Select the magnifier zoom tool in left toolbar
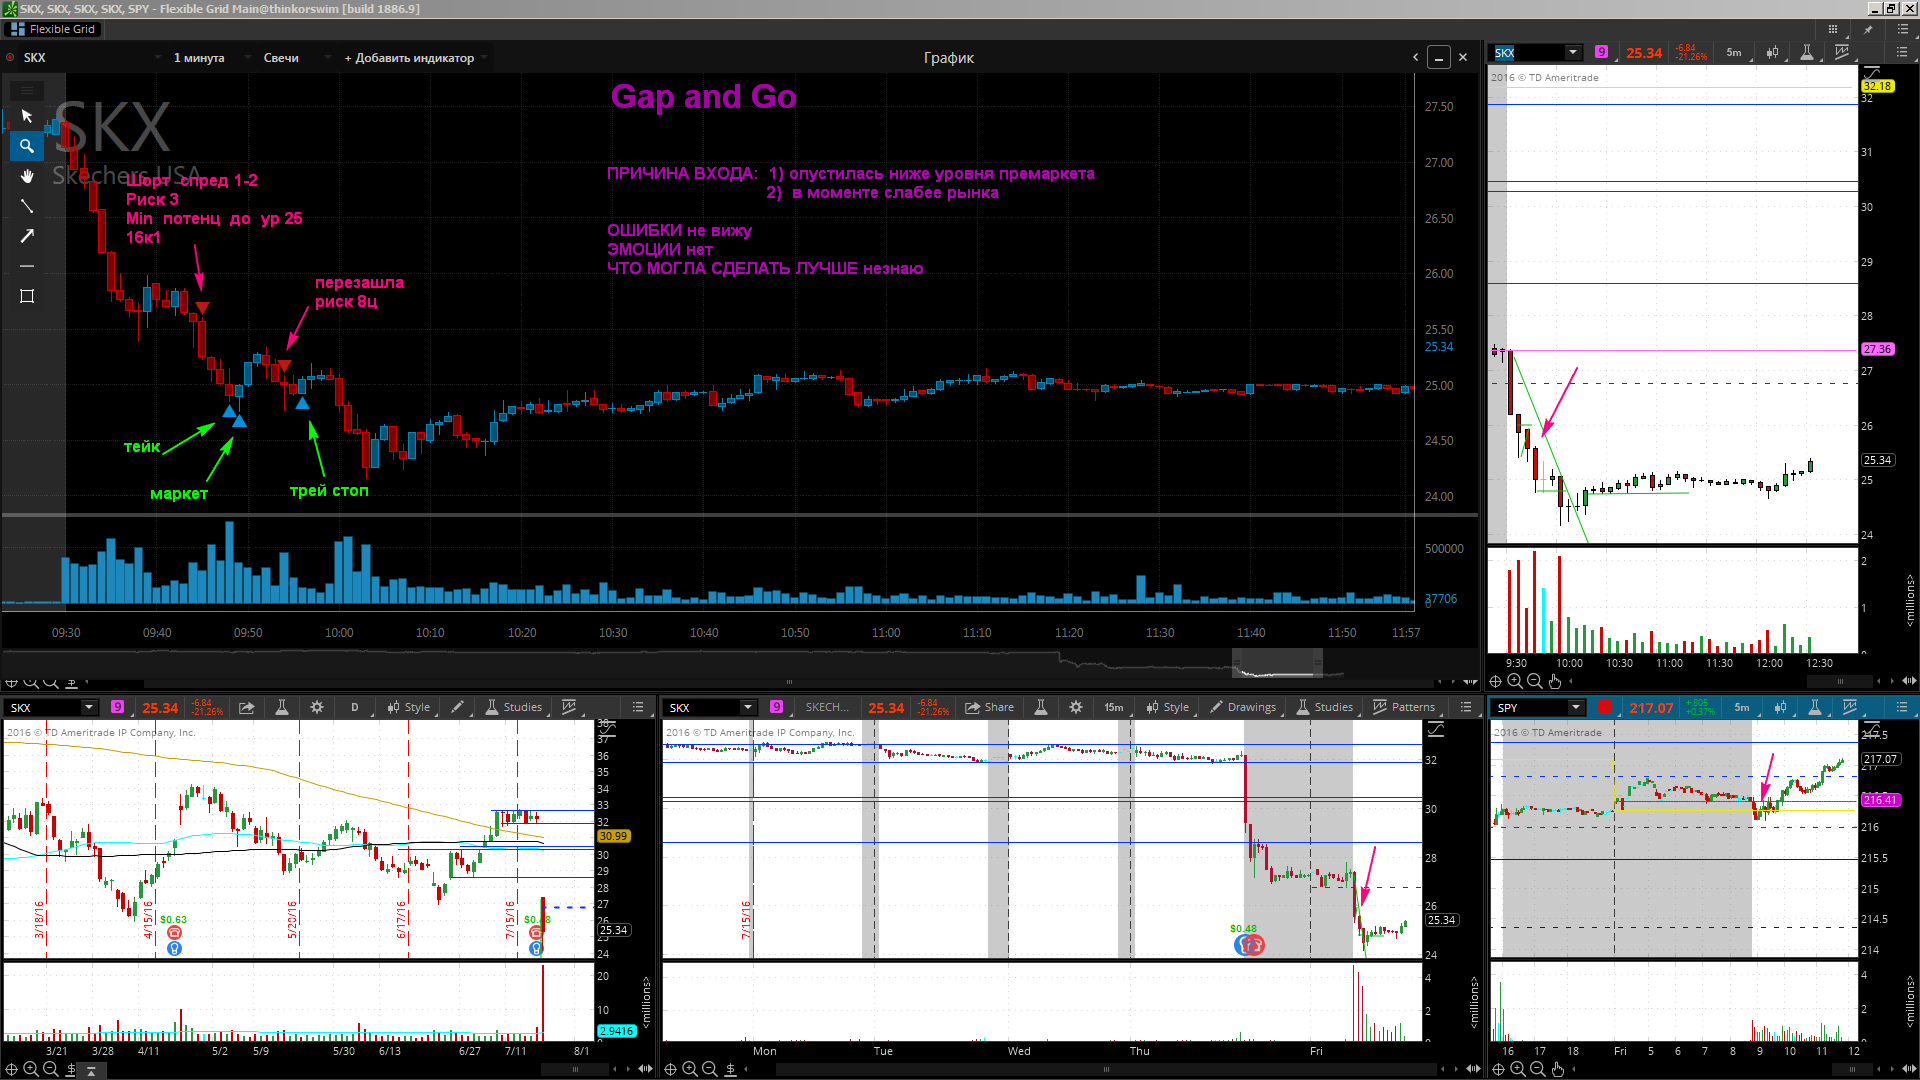The height and width of the screenshot is (1080, 1920). 27,146
